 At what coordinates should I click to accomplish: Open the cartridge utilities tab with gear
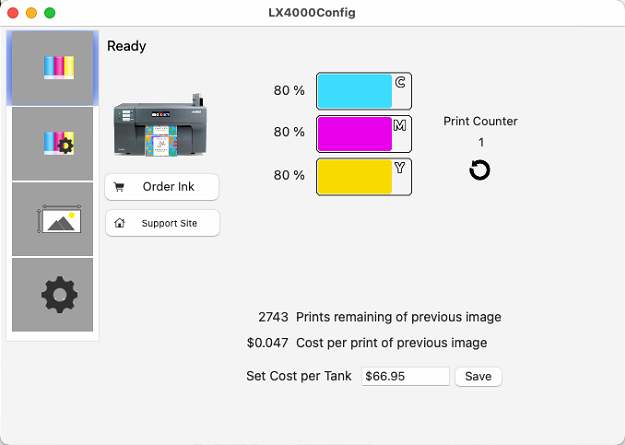coord(52,144)
